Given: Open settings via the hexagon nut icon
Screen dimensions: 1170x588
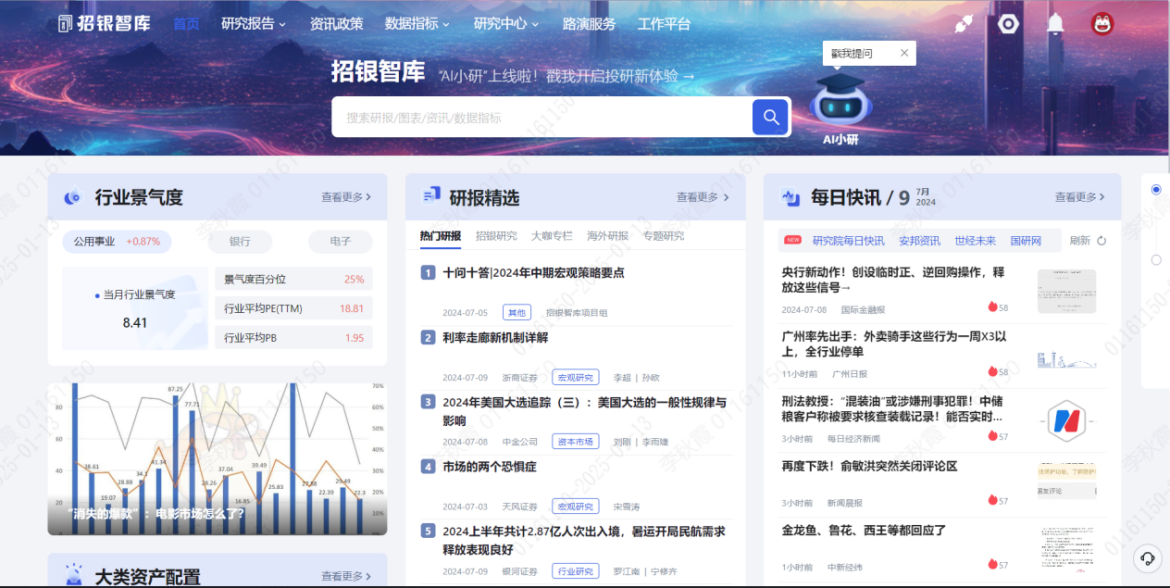Looking at the screenshot, I should pos(1009,24).
